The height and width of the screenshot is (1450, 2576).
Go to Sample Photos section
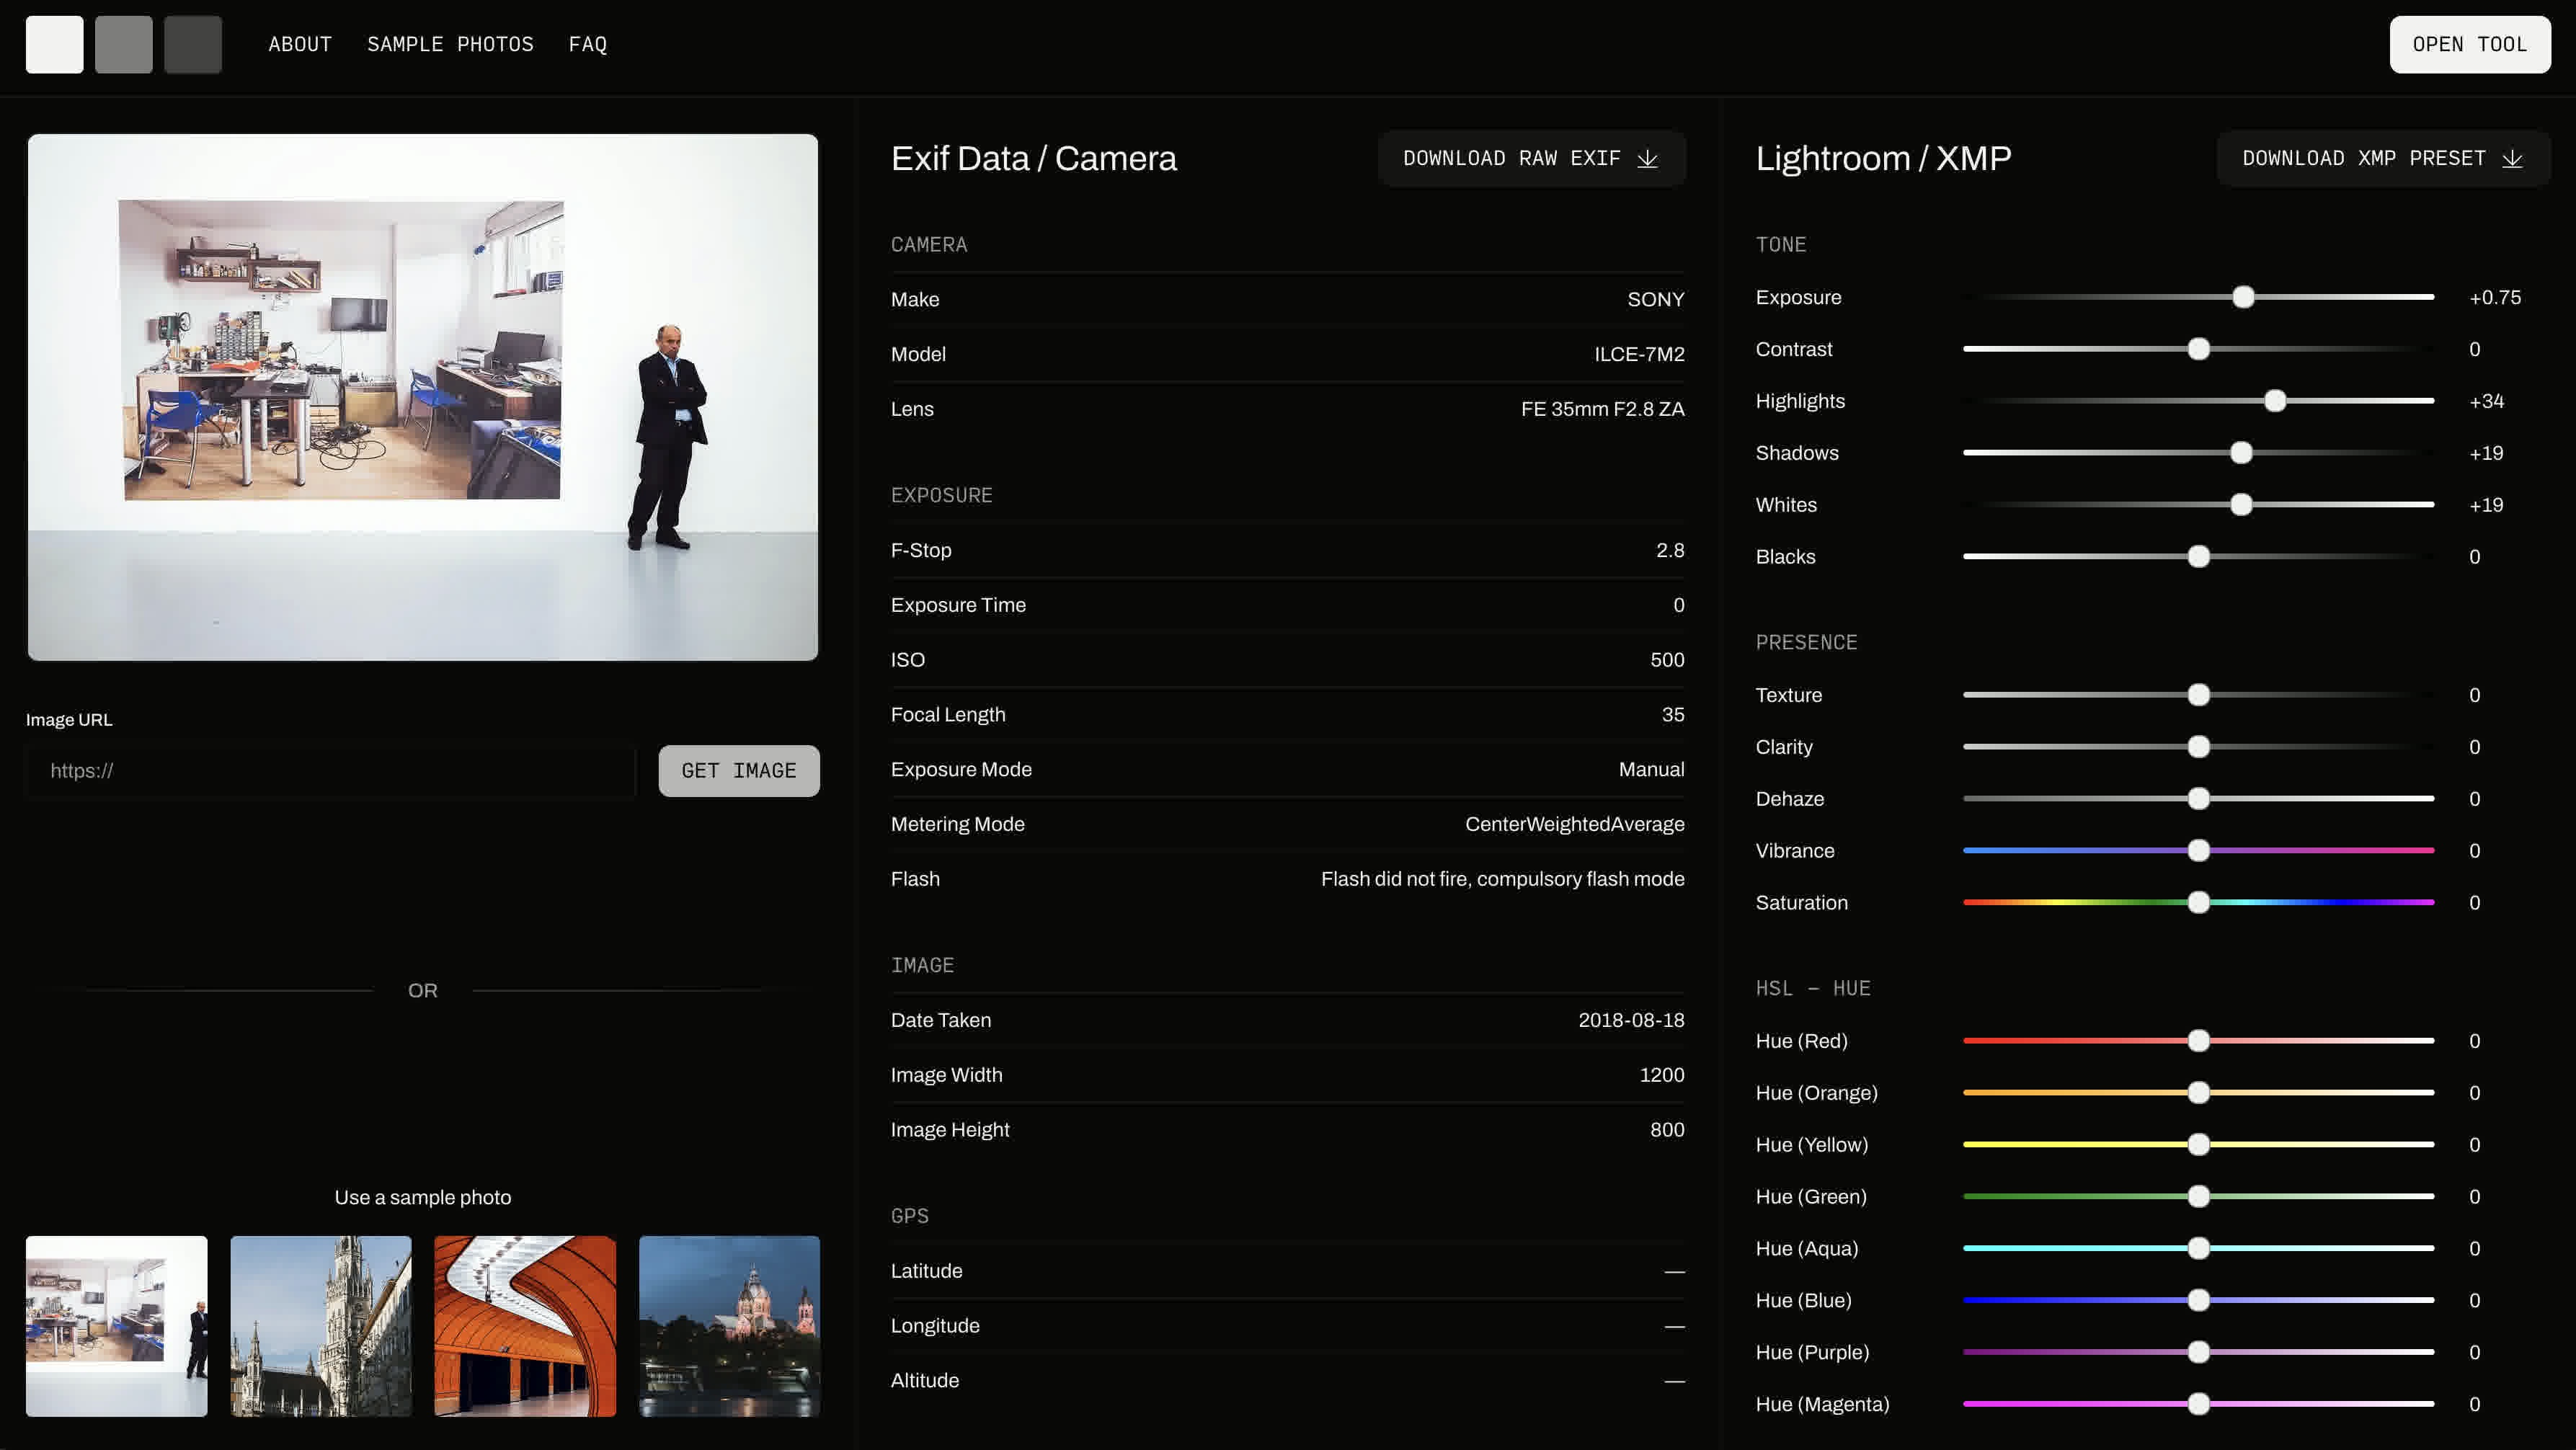pos(450,44)
